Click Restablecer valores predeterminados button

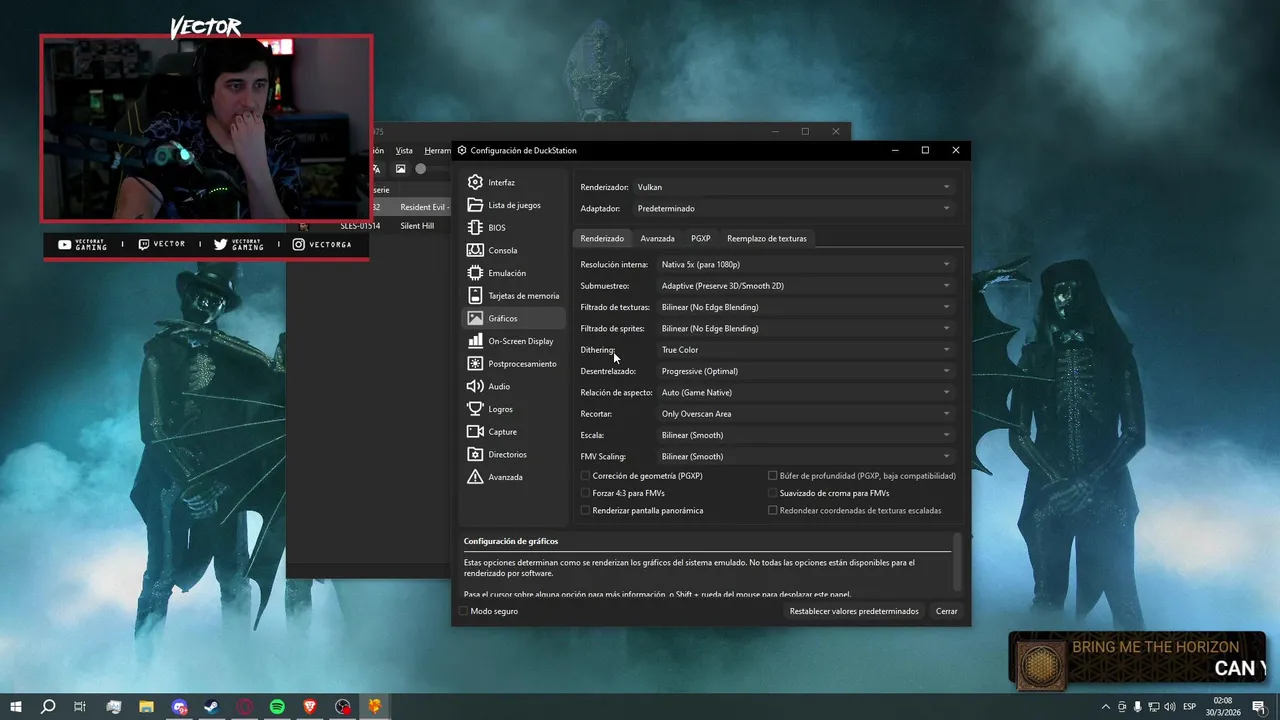[854, 611]
